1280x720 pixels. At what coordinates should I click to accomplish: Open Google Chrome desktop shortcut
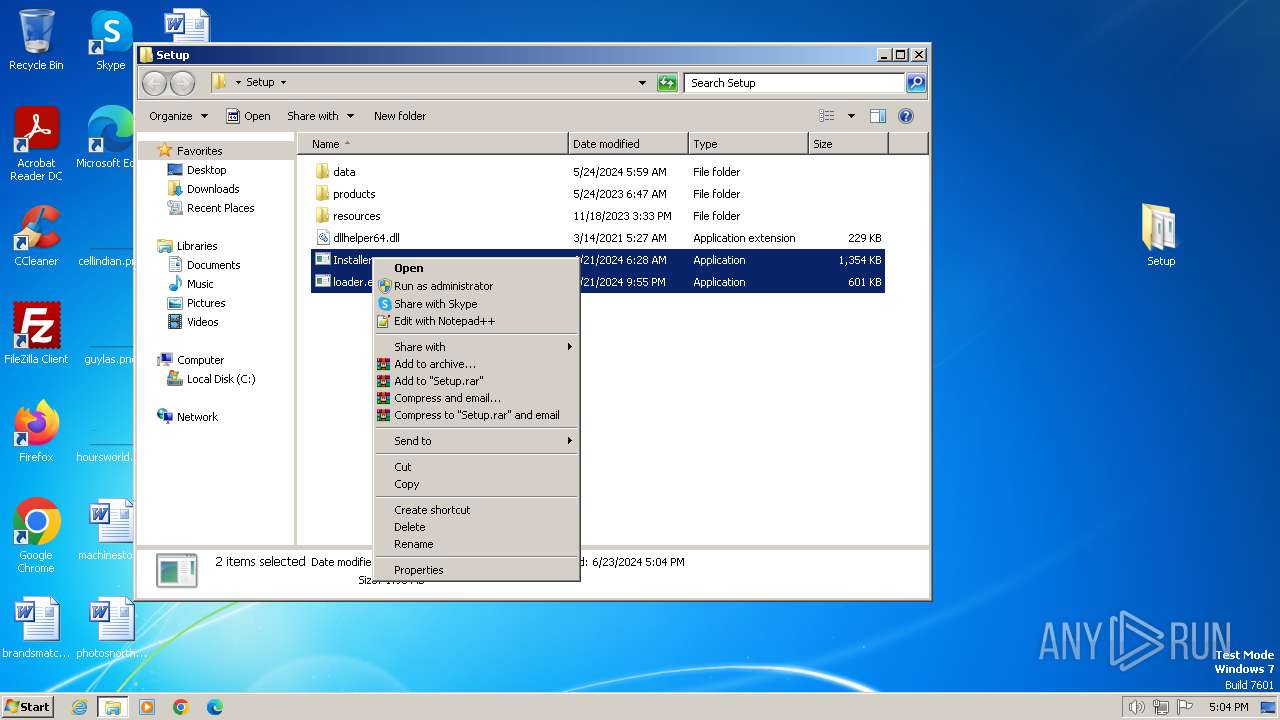(36, 536)
